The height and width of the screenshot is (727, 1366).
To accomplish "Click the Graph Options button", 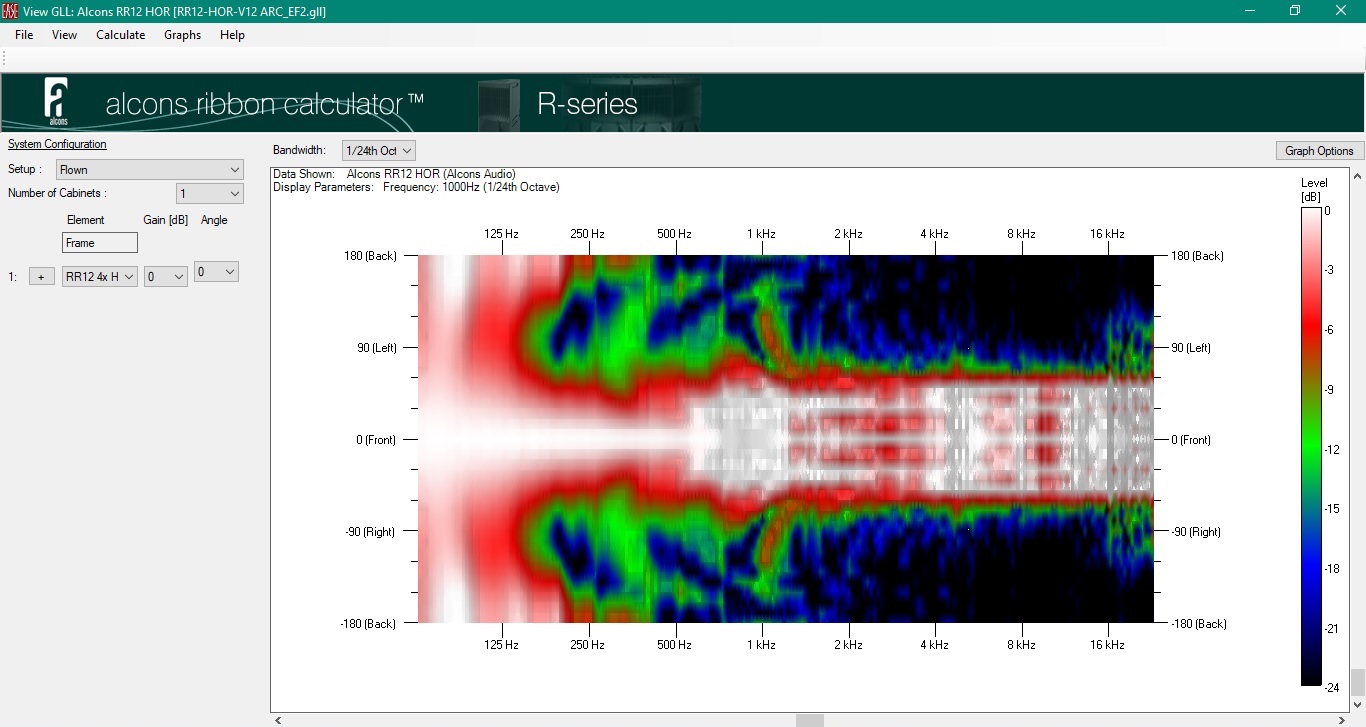I will pyautogui.click(x=1319, y=151).
